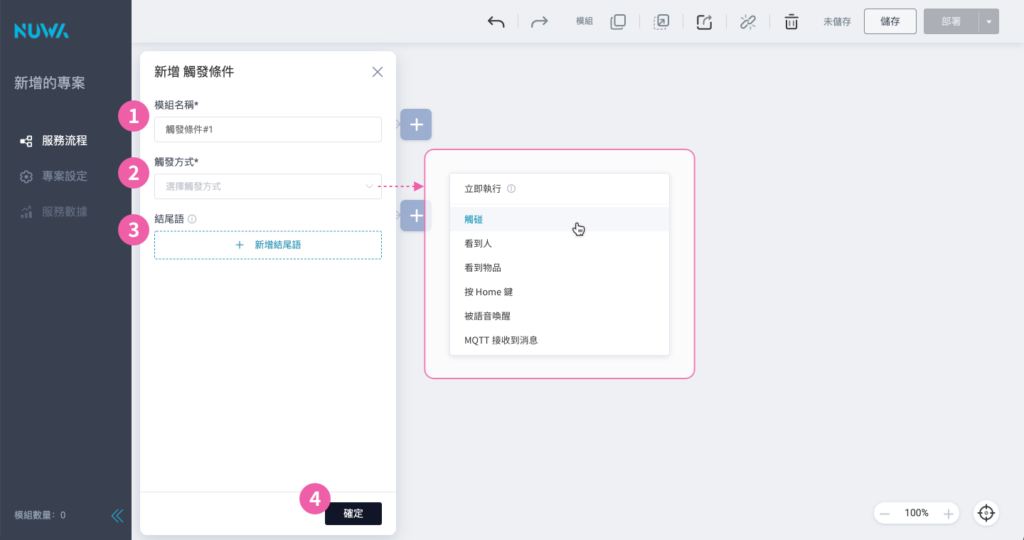Select 按 Home 鍵 trigger option
Screen dimensions: 1024x540
(x=559, y=292)
